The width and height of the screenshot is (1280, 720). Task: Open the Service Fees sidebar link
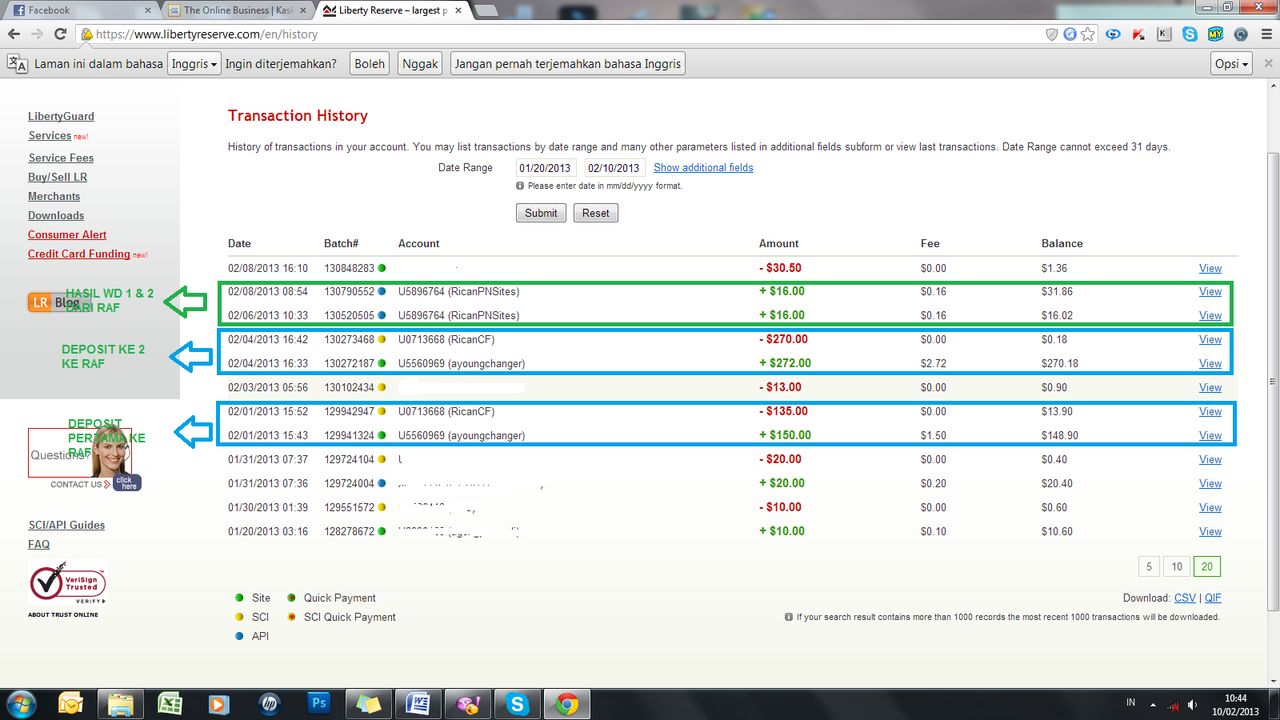tap(61, 158)
